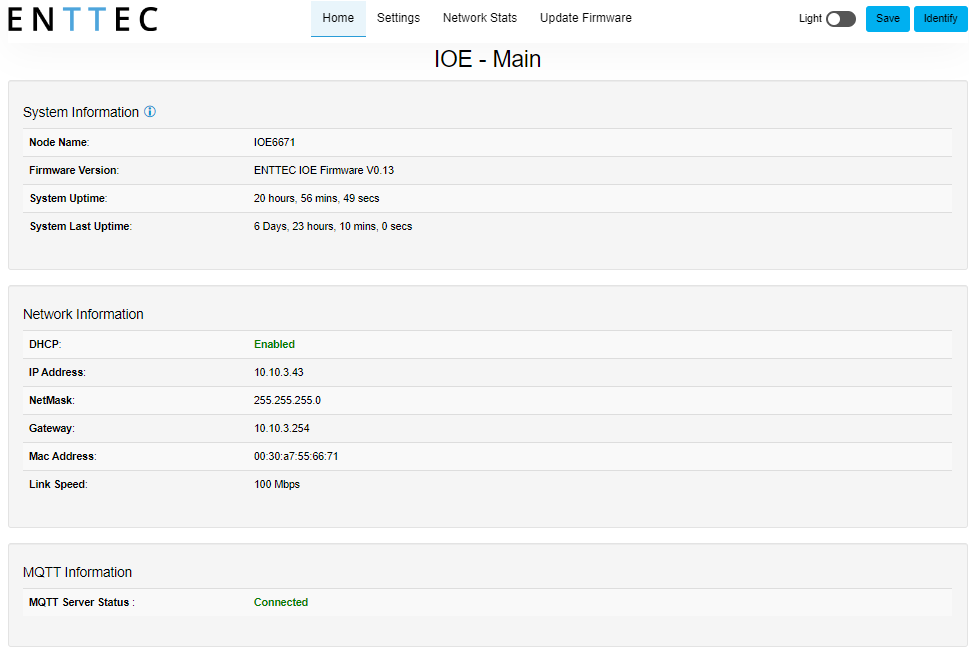The width and height of the screenshot is (969, 653).
Task: Click the MQTT Server Status label
Action: (82, 602)
